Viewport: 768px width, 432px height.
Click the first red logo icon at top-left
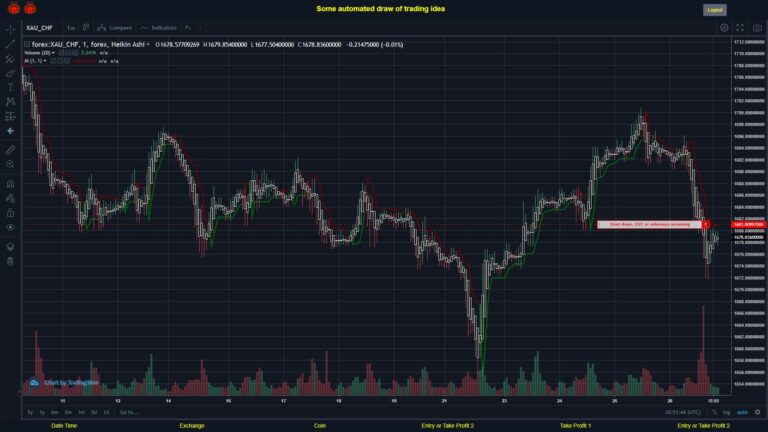pos(14,8)
